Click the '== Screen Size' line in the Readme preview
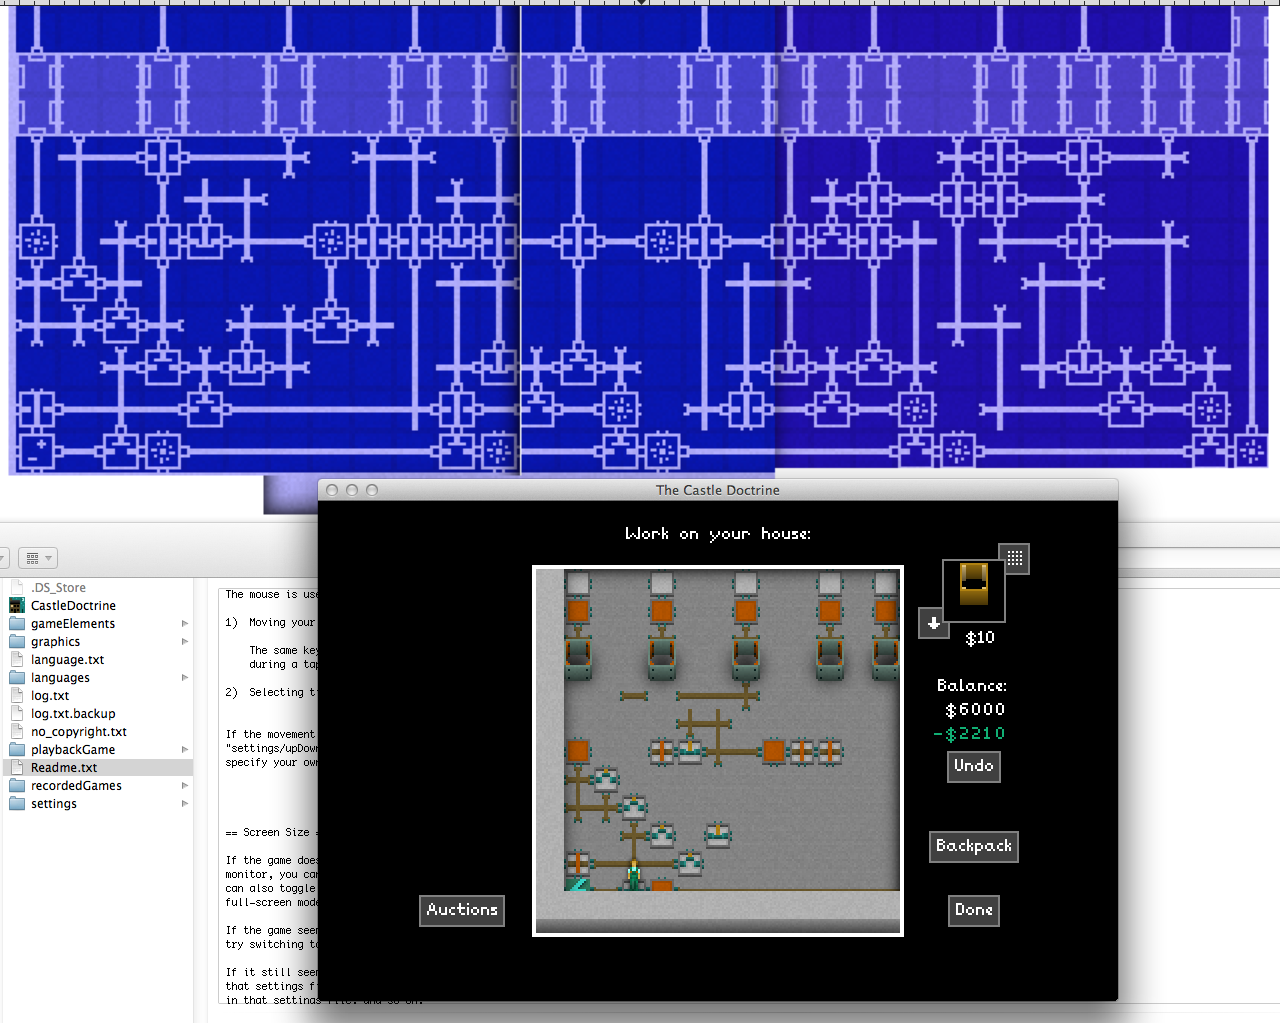Screen dimensions: 1280x1023 coord(270,832)
